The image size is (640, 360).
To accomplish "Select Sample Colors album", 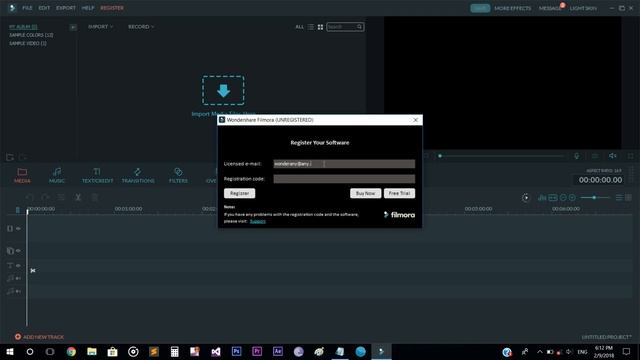I will point(31,35).
